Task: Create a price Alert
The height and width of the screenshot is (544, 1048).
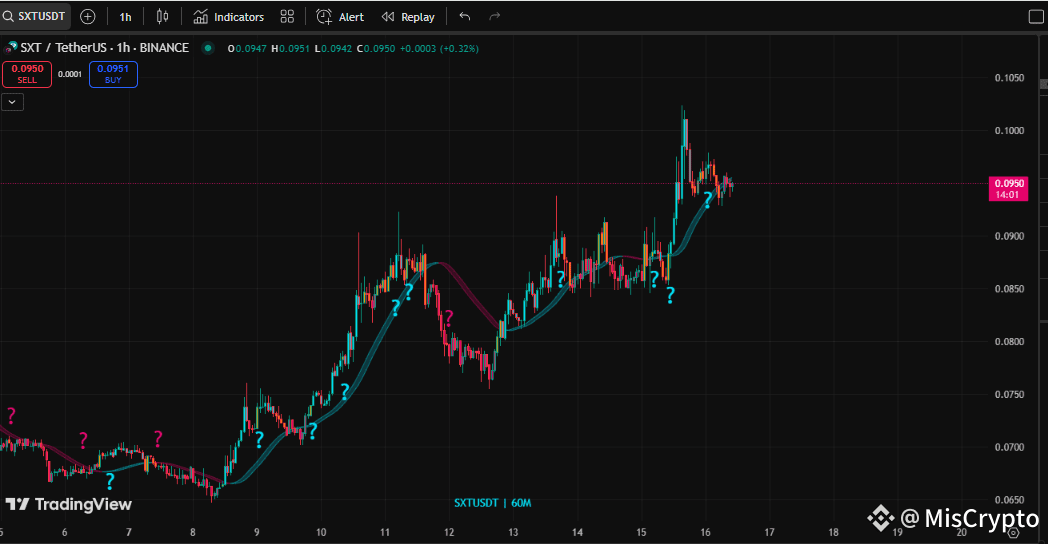Action: pos(340,17)
